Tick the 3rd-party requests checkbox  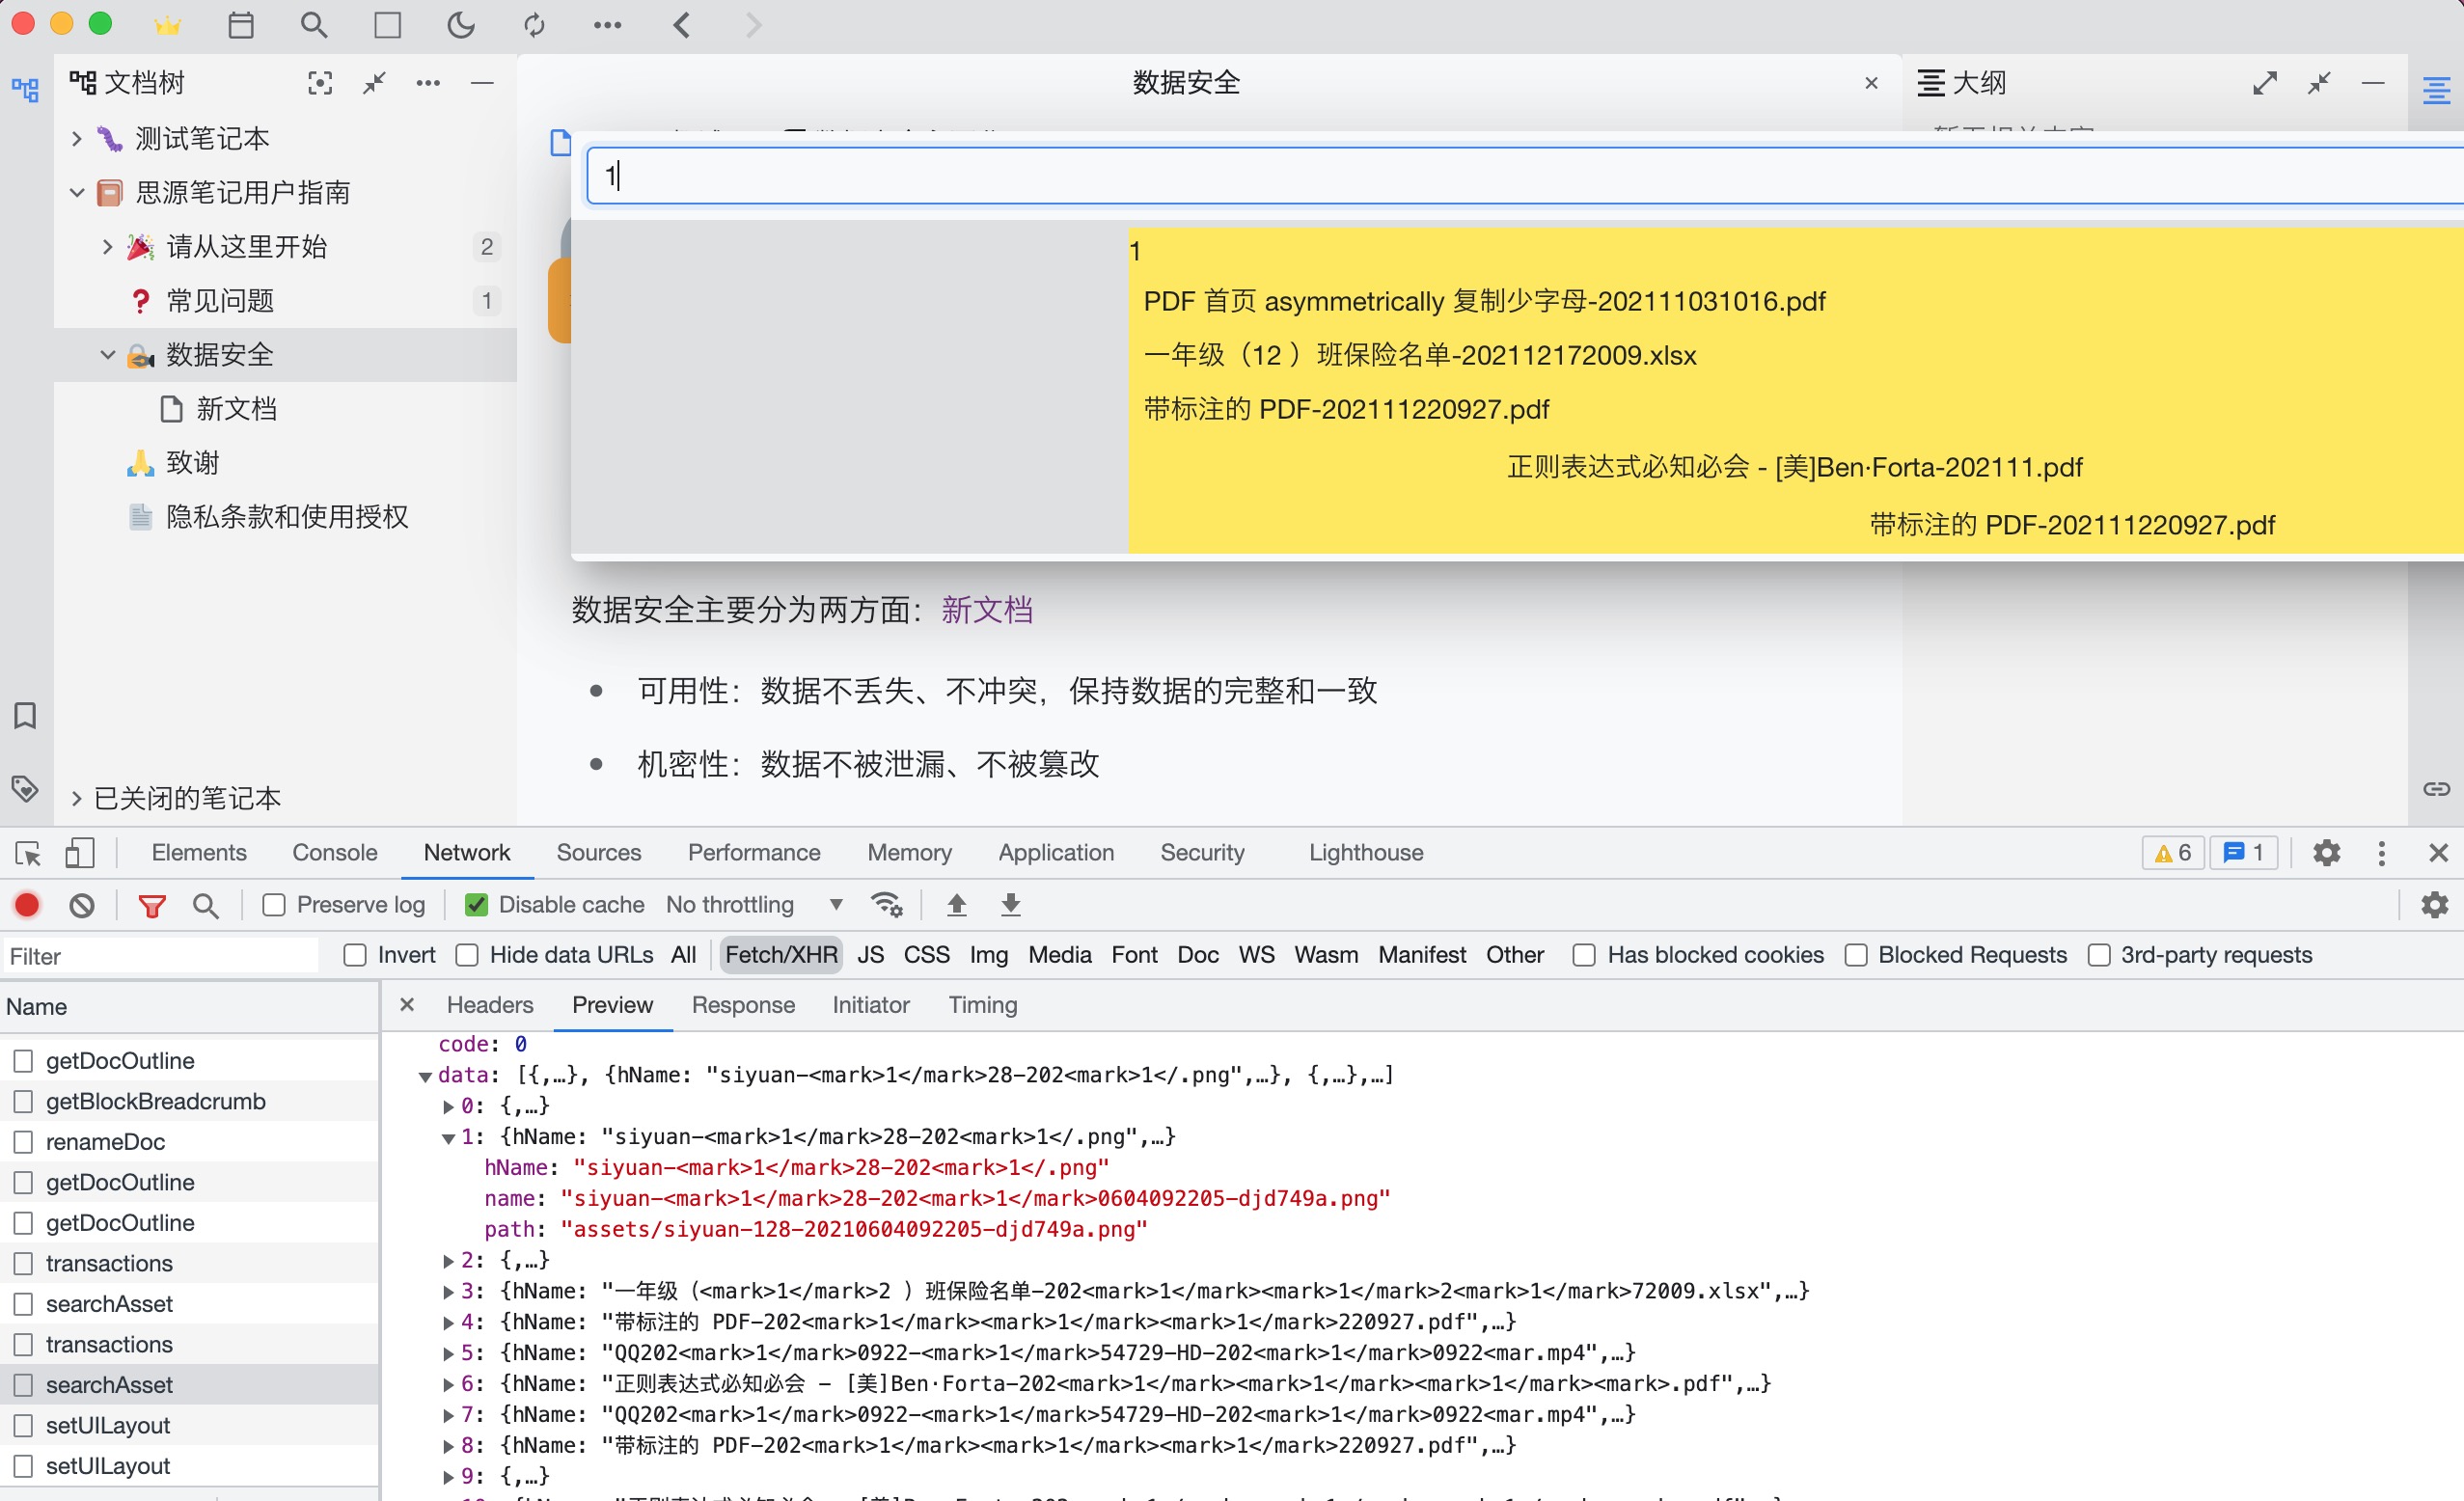(x=2099, y=955)
